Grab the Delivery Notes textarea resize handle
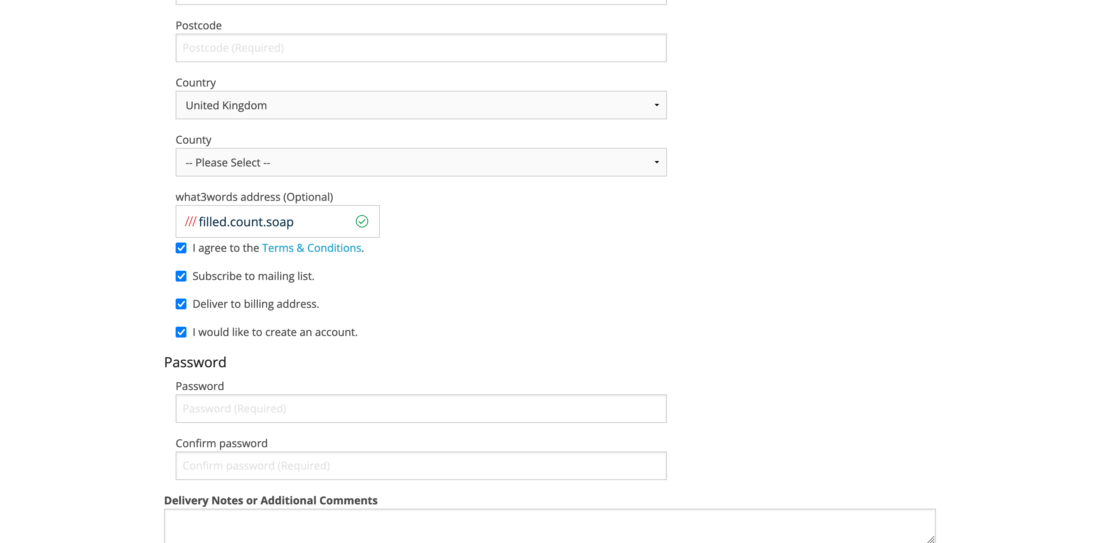This screenshot has height=543, width=1100. (x=930, y=539)
